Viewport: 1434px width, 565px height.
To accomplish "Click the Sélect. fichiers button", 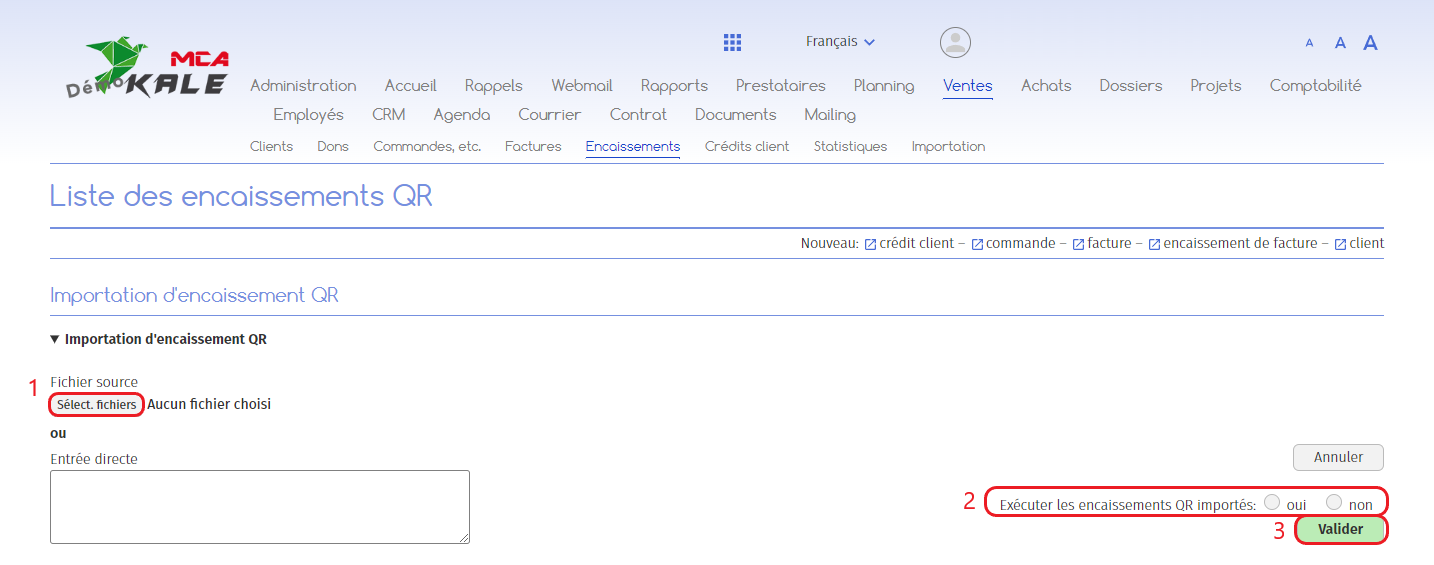I will point(97,405).
